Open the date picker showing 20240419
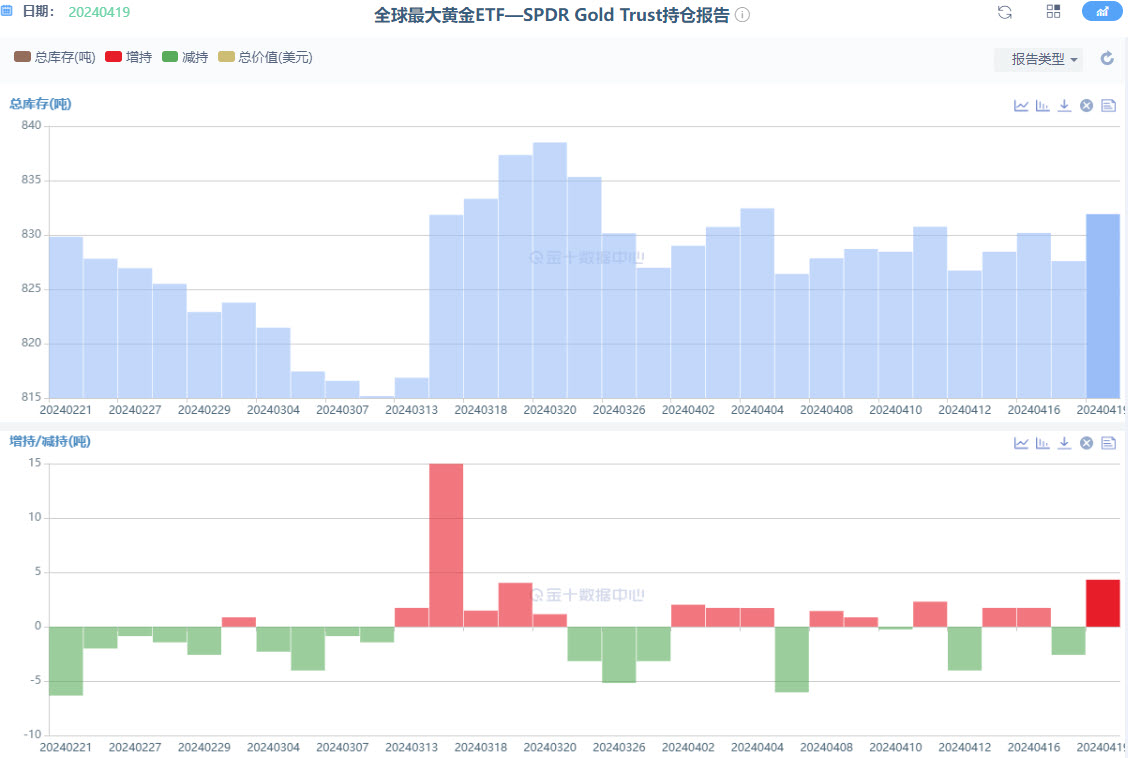Viewport: 1128px width, 758px height. point(99,12)
